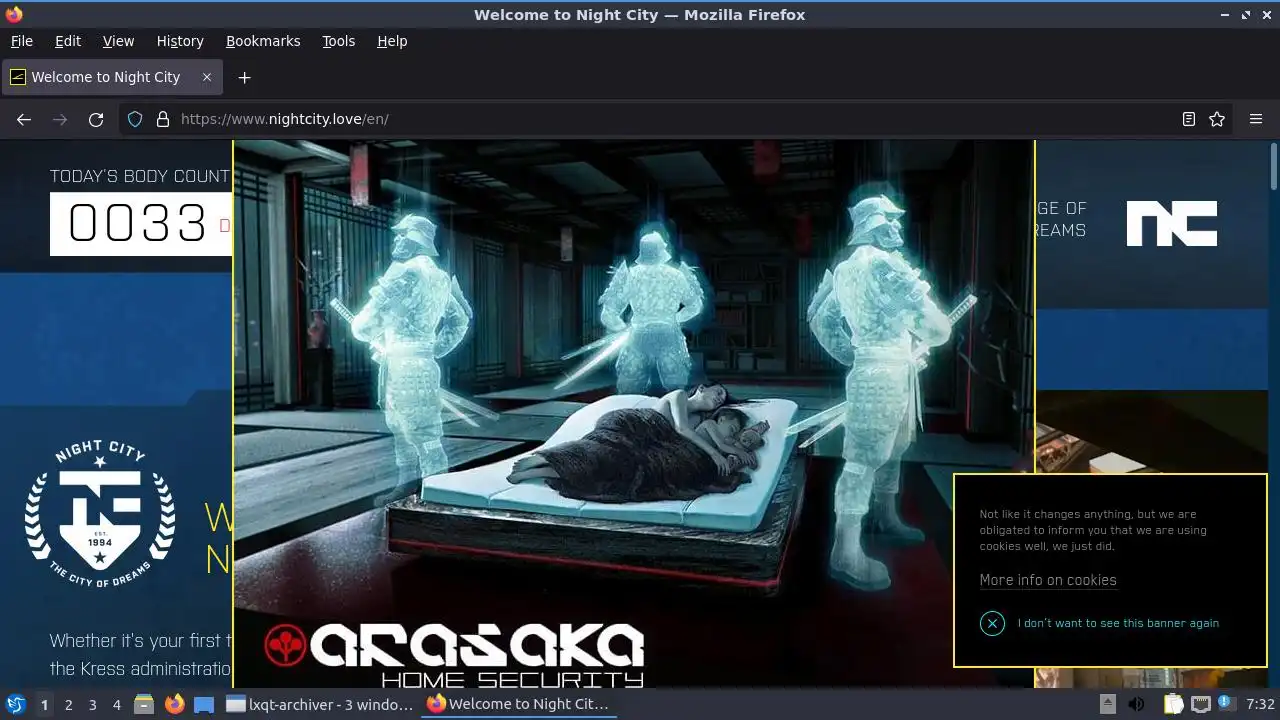Image resolution: width=1280 pixels, height=720 pixels.
Task: Open tracking protection shield info
Action: pyautogui.click(x=135, y=119)
